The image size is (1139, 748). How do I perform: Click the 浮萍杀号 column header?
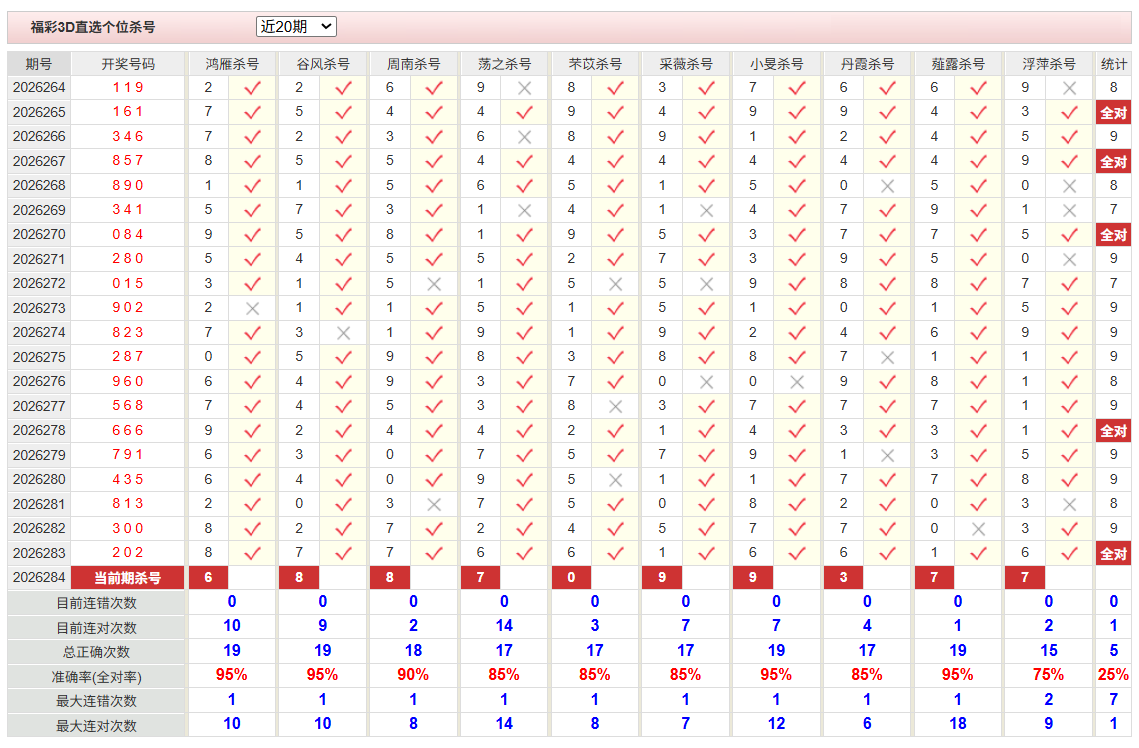pyautogui.click(x=1048, y=64)
